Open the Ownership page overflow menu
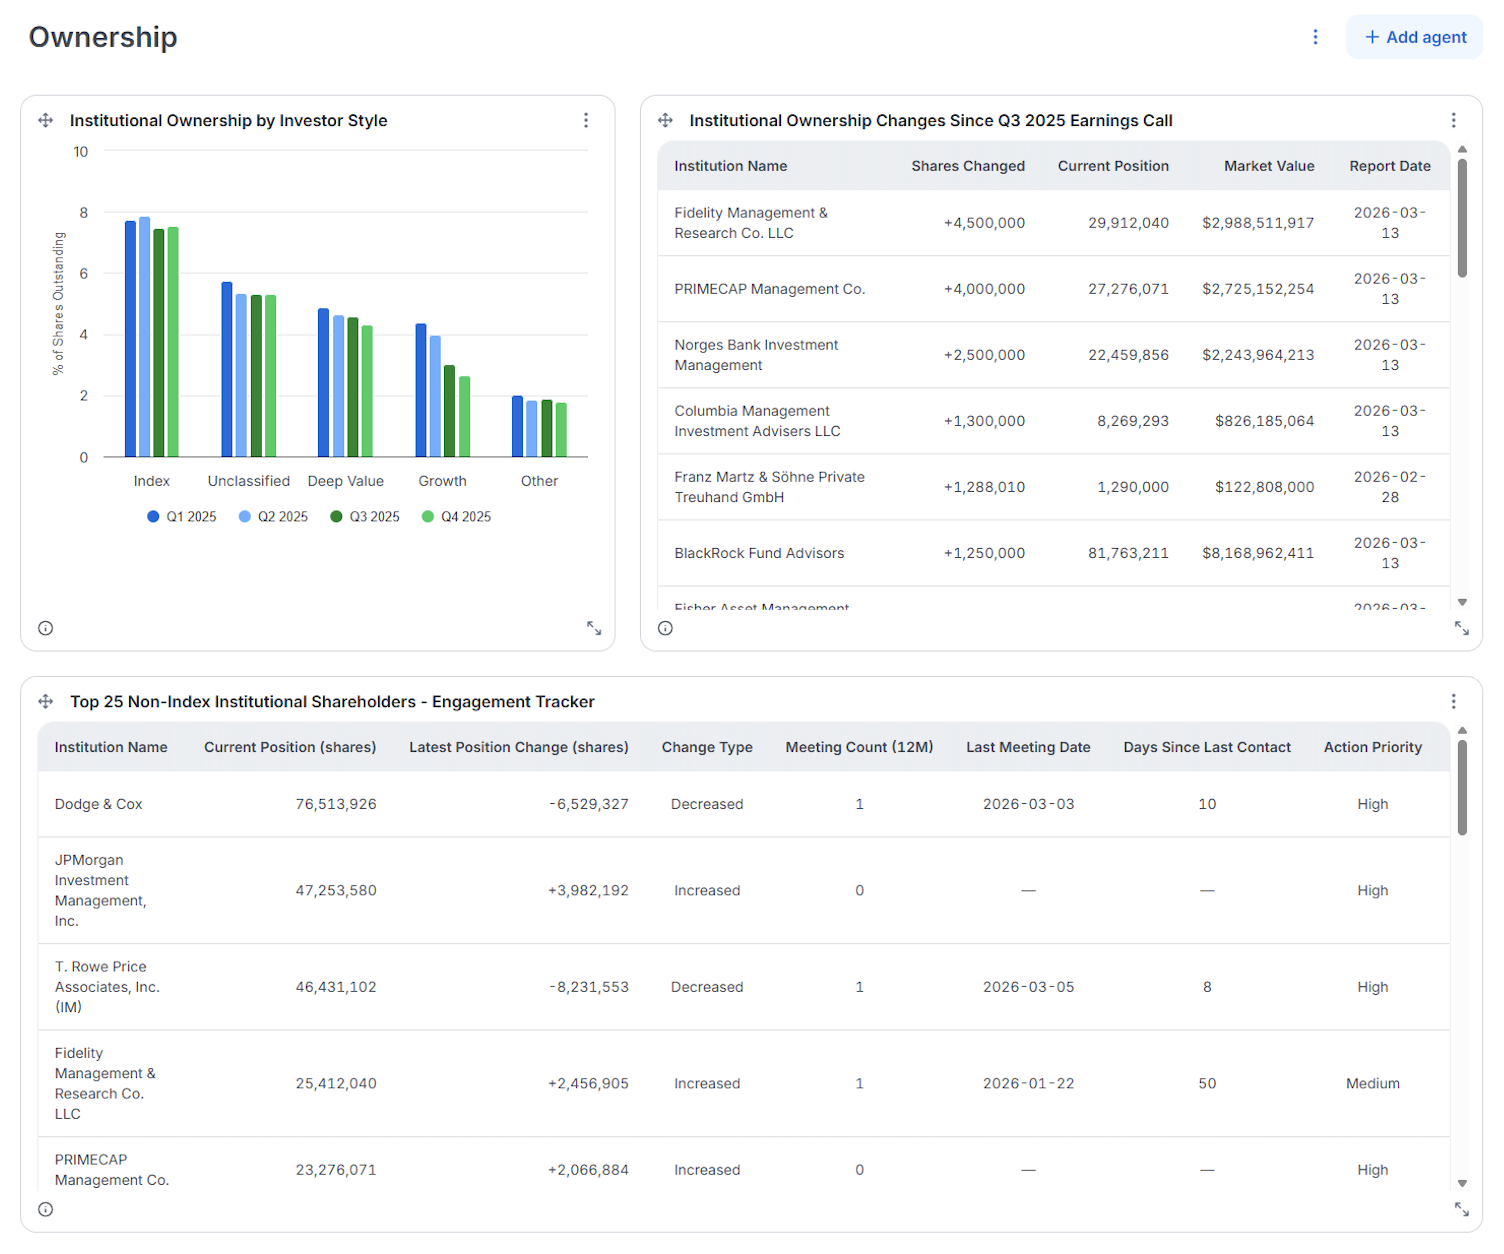Screen dimensions: 1504x1254 (x=1315, y=37)
